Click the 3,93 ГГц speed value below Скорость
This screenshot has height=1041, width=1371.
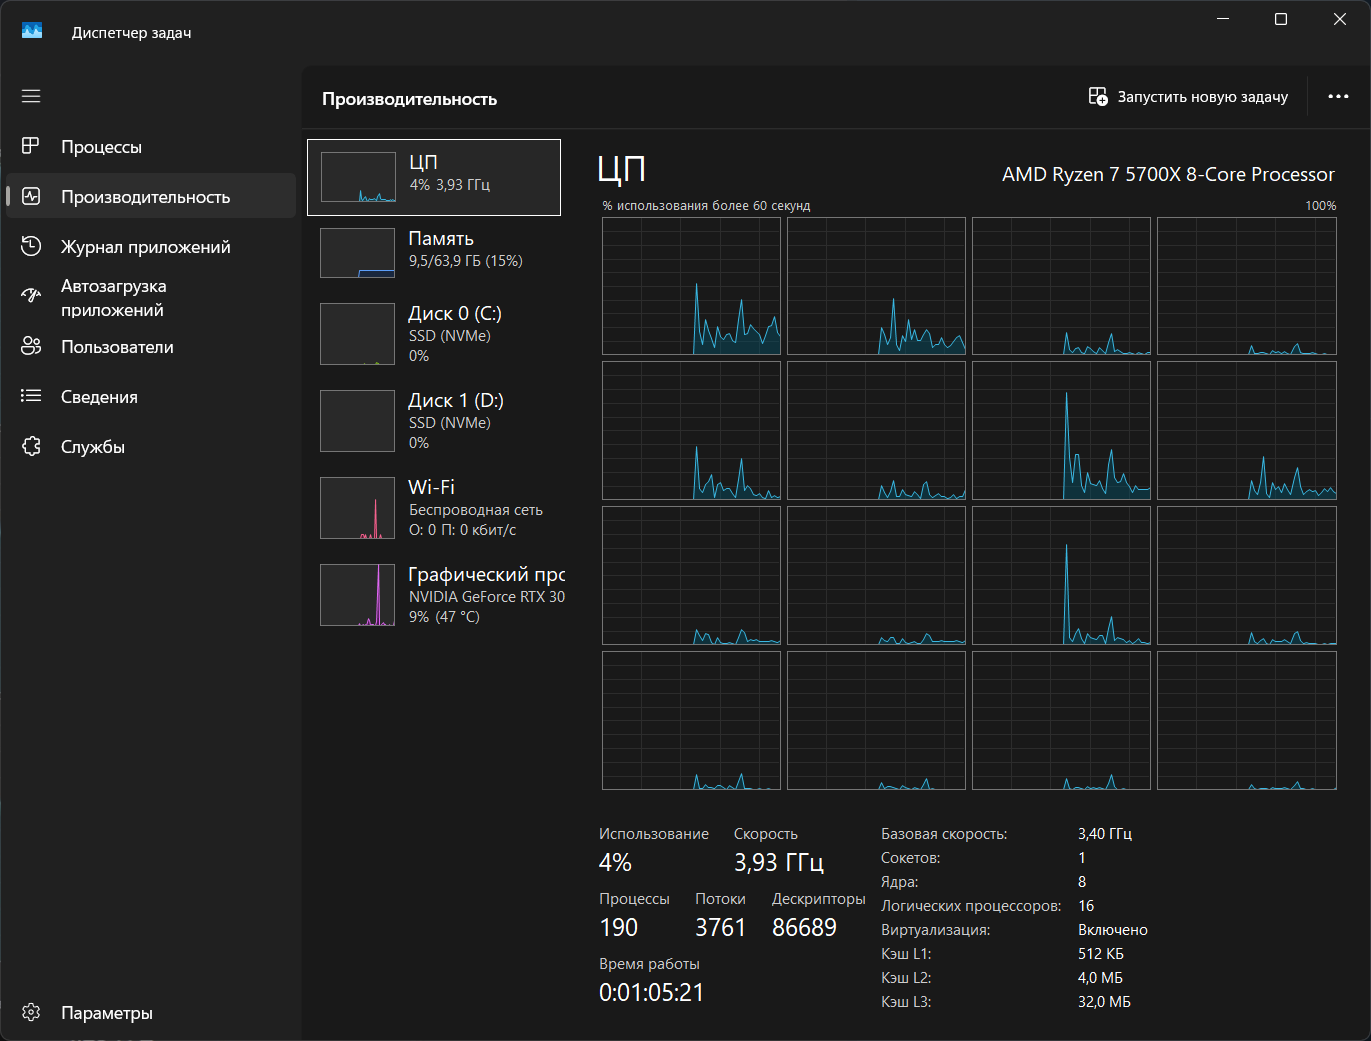[x=779, y=862]
